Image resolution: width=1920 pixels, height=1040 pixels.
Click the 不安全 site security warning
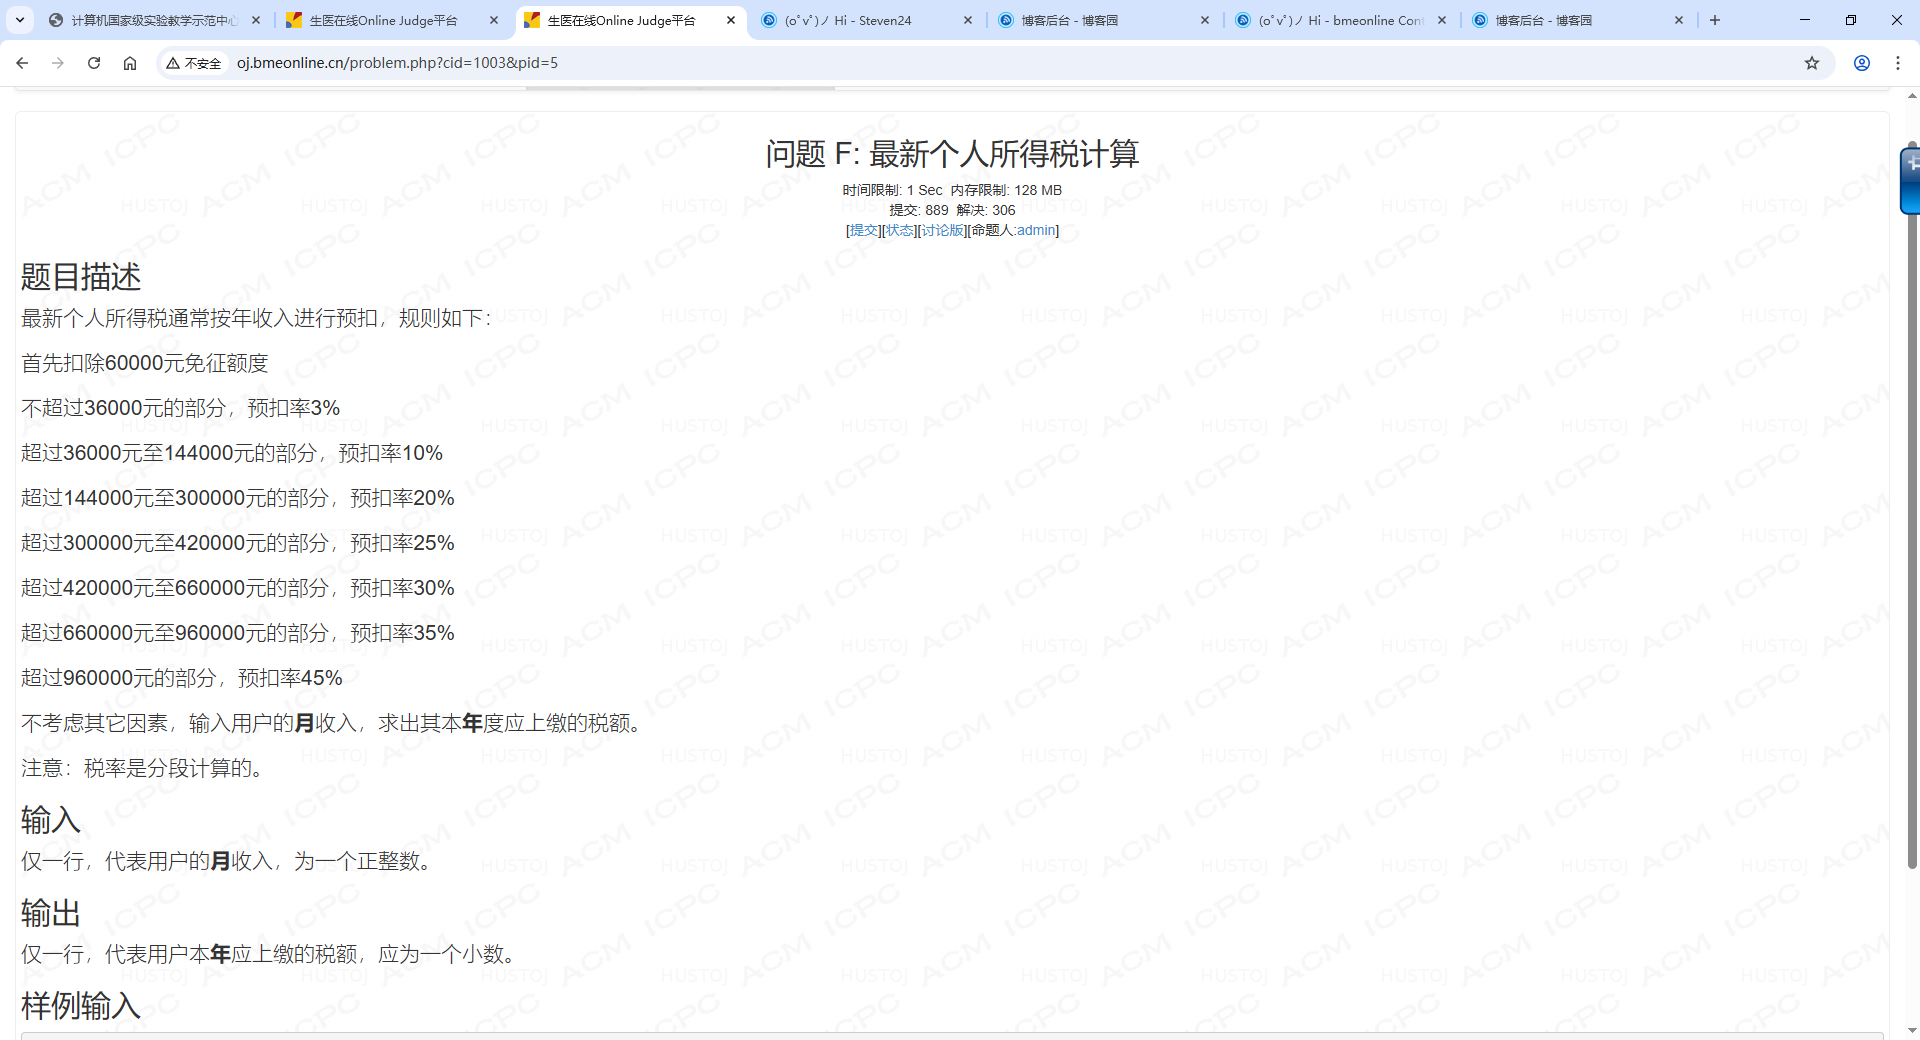pyautogui.click(x=194, y=63)
